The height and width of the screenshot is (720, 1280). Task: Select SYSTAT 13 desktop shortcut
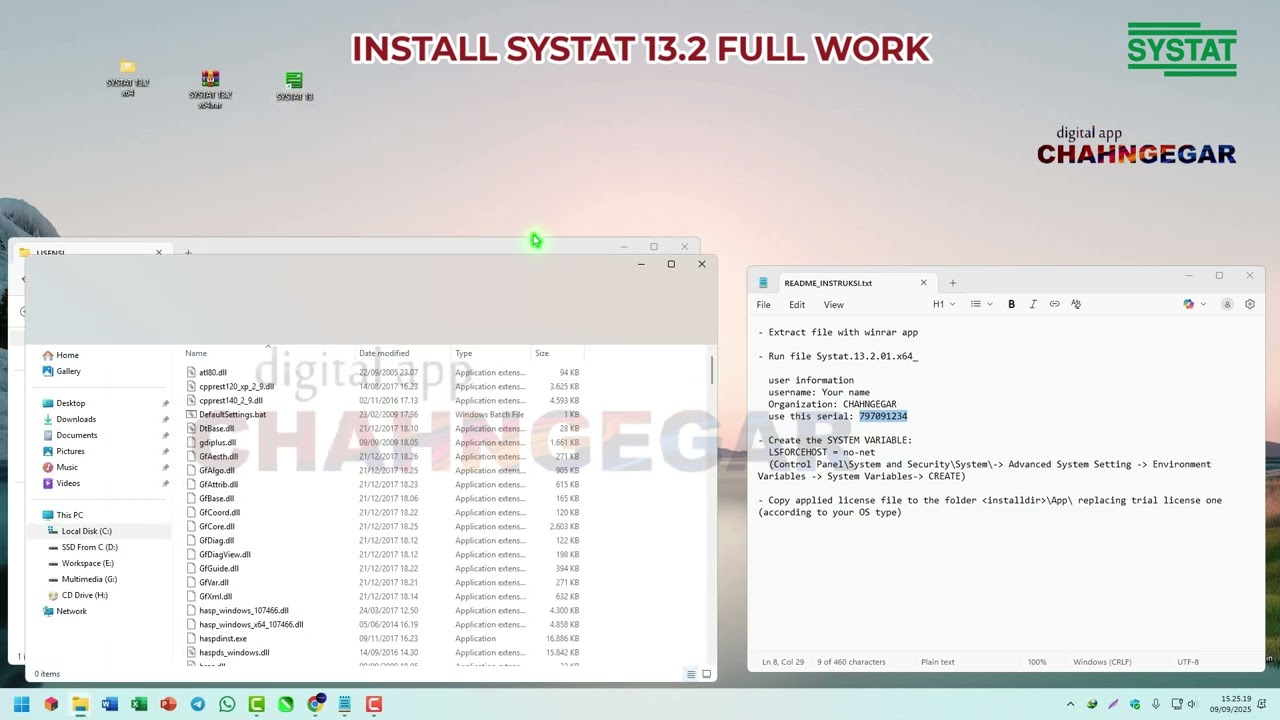click(x=294, y=87)
